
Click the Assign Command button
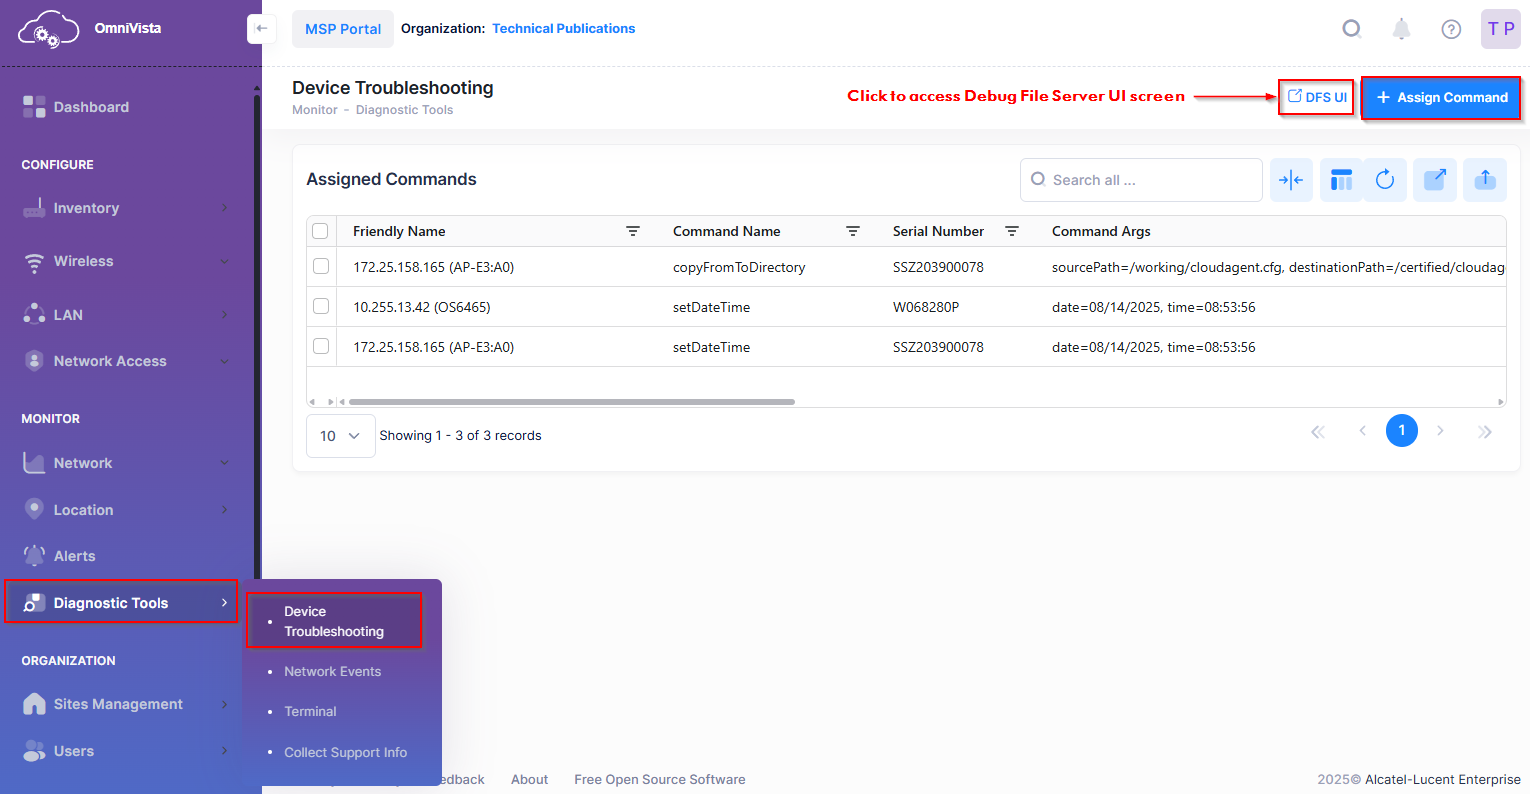tap(1441, 97)
